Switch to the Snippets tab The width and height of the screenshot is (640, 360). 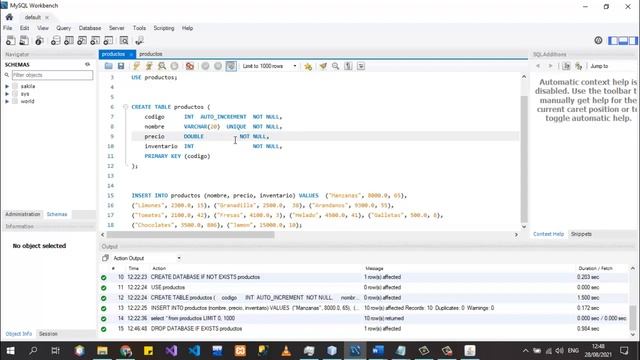pyautogui.click(x=581, y=234)
